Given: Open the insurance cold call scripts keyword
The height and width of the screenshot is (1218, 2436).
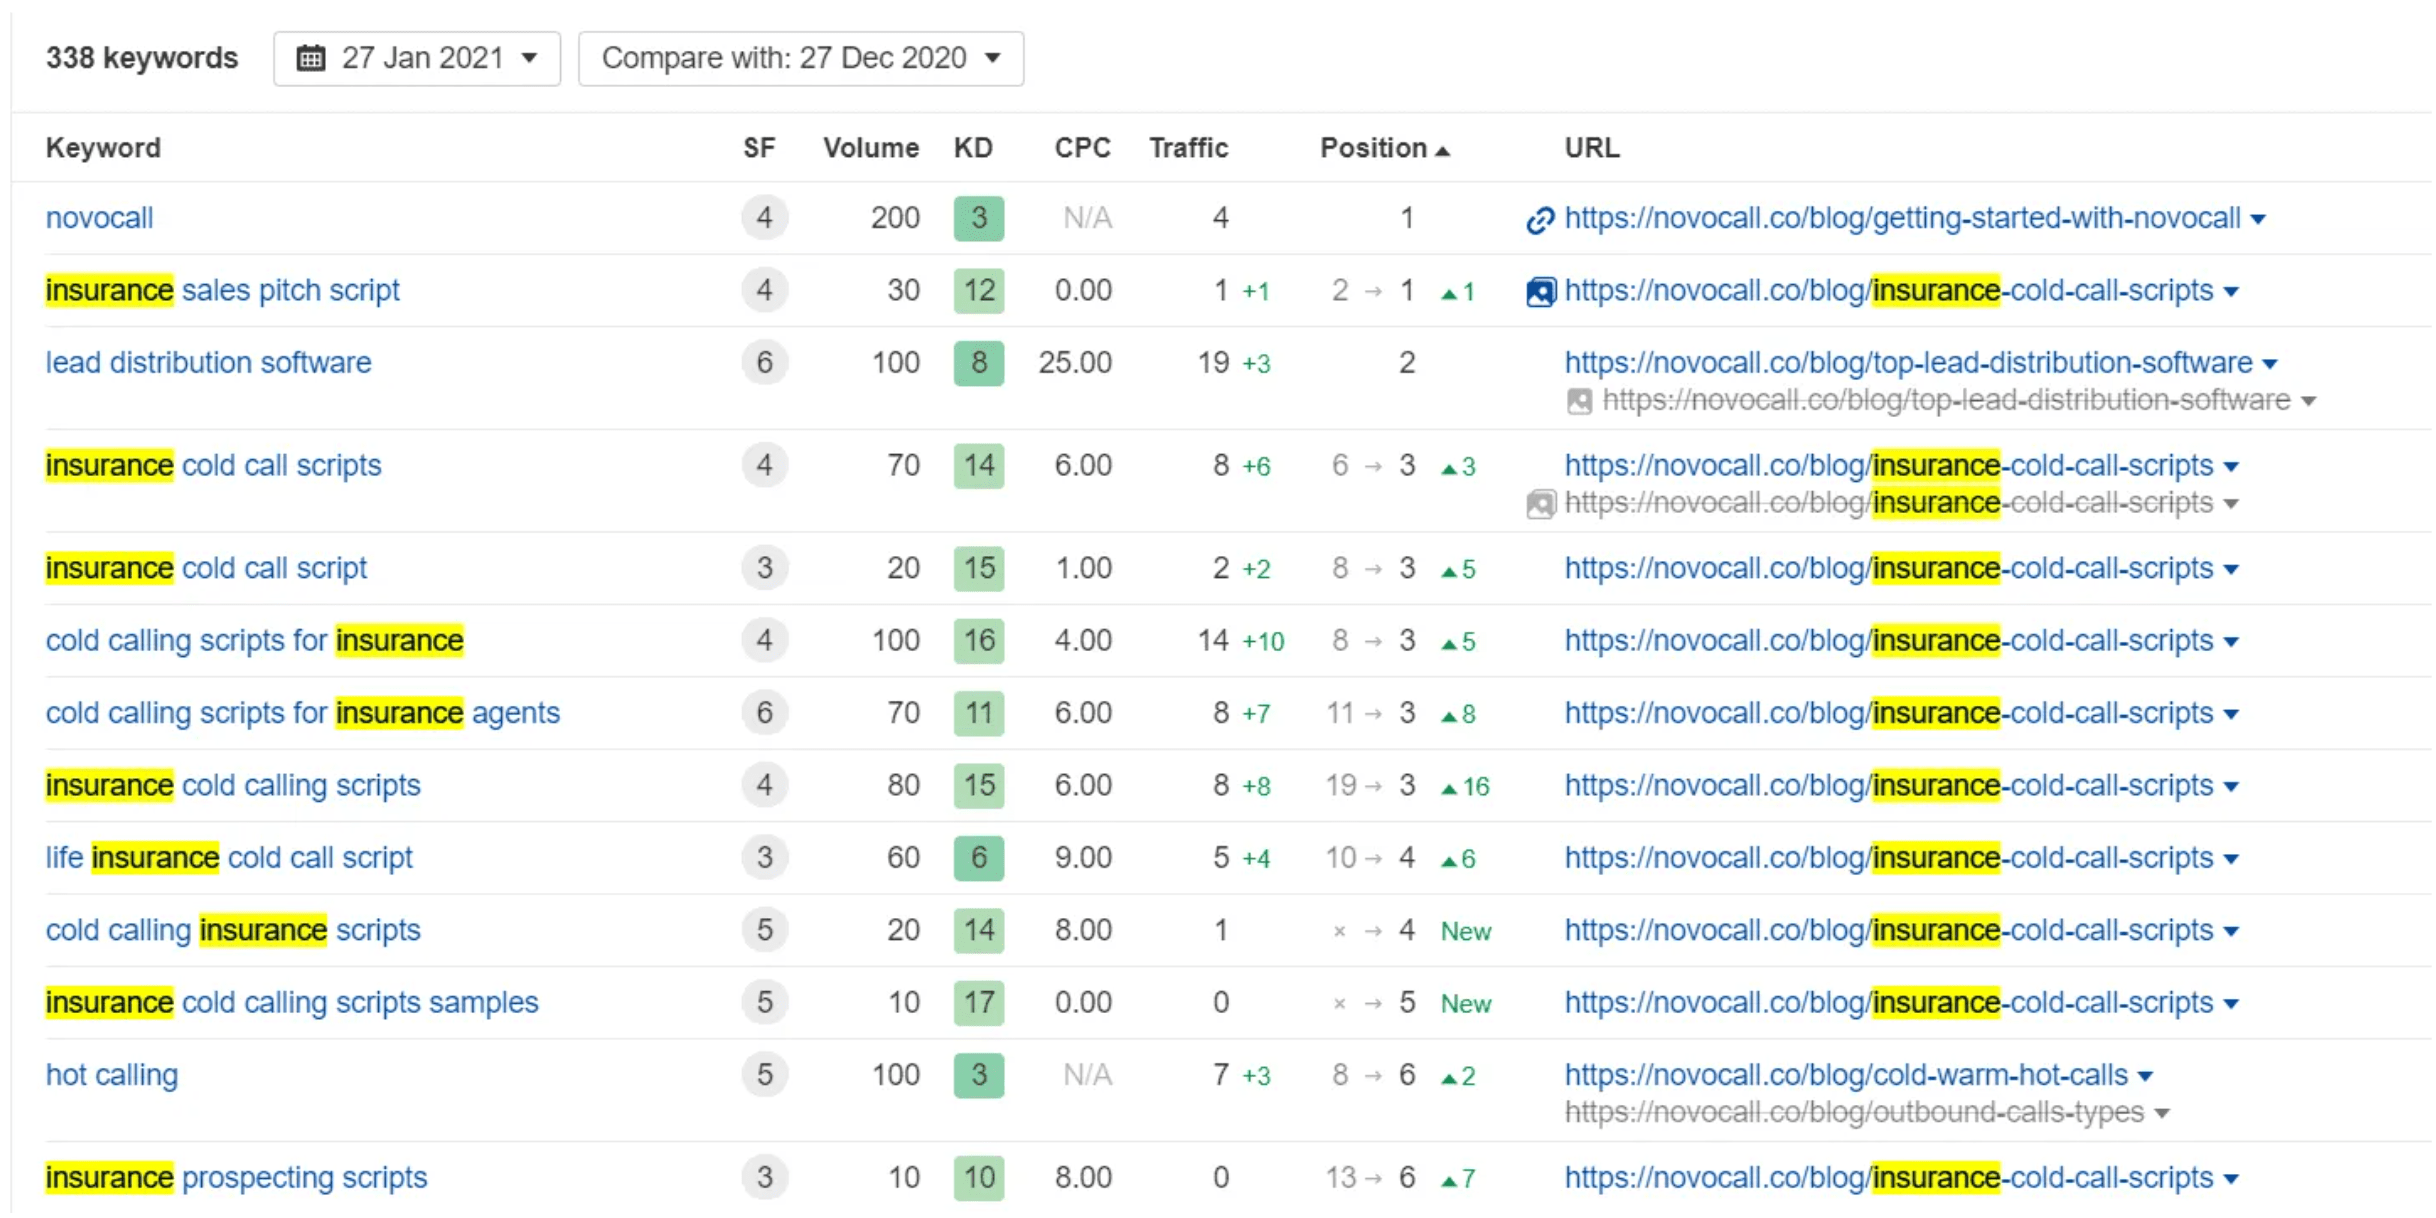Looking at the screenshot, I should 213,465.
